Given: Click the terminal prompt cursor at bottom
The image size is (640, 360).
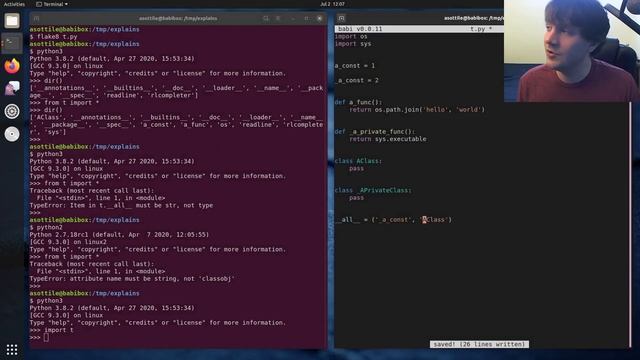Looking at the screenshot, I should pos(46,337).
